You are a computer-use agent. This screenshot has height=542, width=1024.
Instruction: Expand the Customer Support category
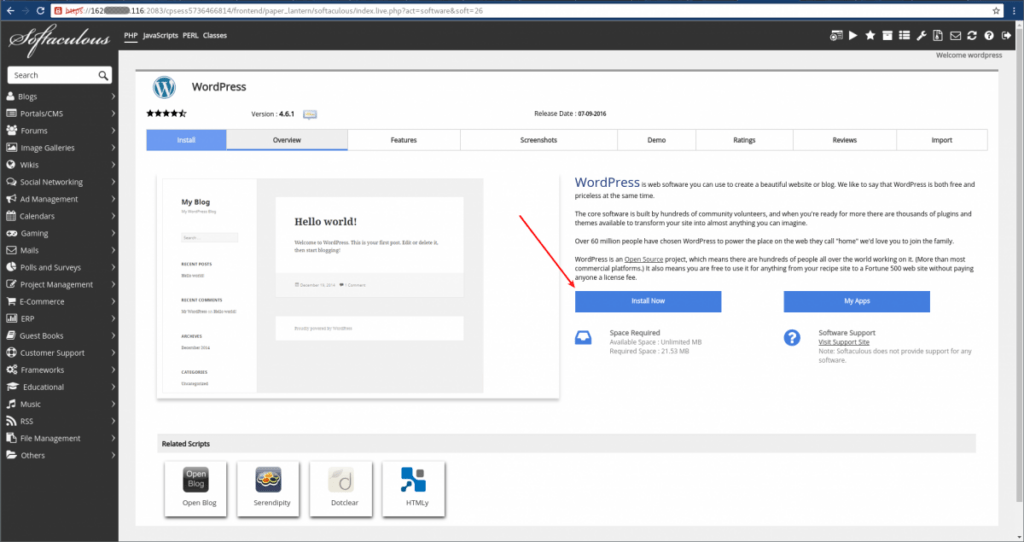tap(60, 353)
